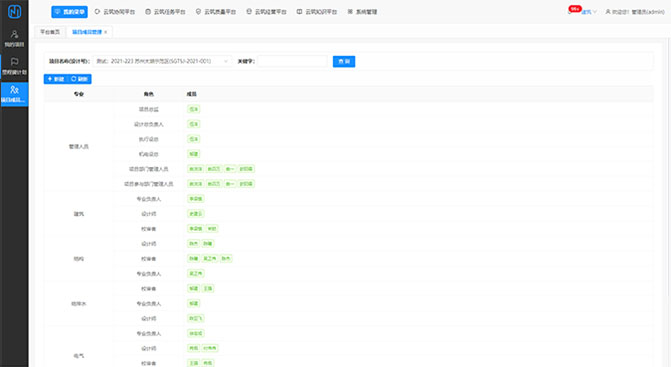671x367 pixels.
Task: Open the sidebar item with person icon
Action: coord(14,38)
